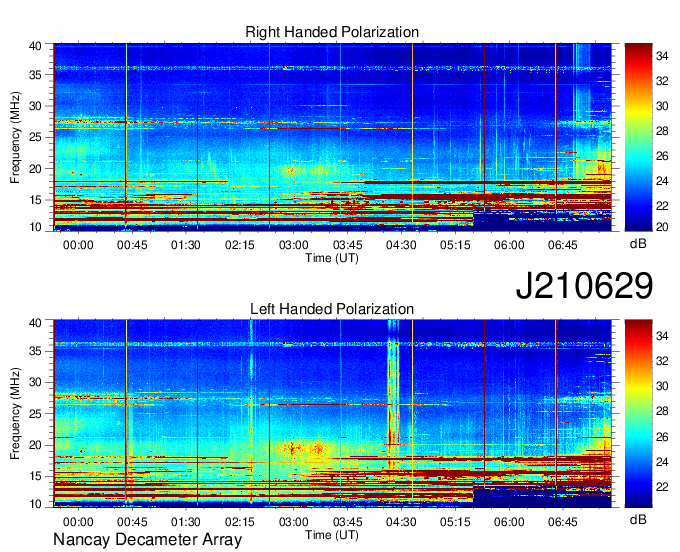680x552 pixels.
Task: Click the 01:30 time tick of Right Handed plot
Action: pos(186,245)
